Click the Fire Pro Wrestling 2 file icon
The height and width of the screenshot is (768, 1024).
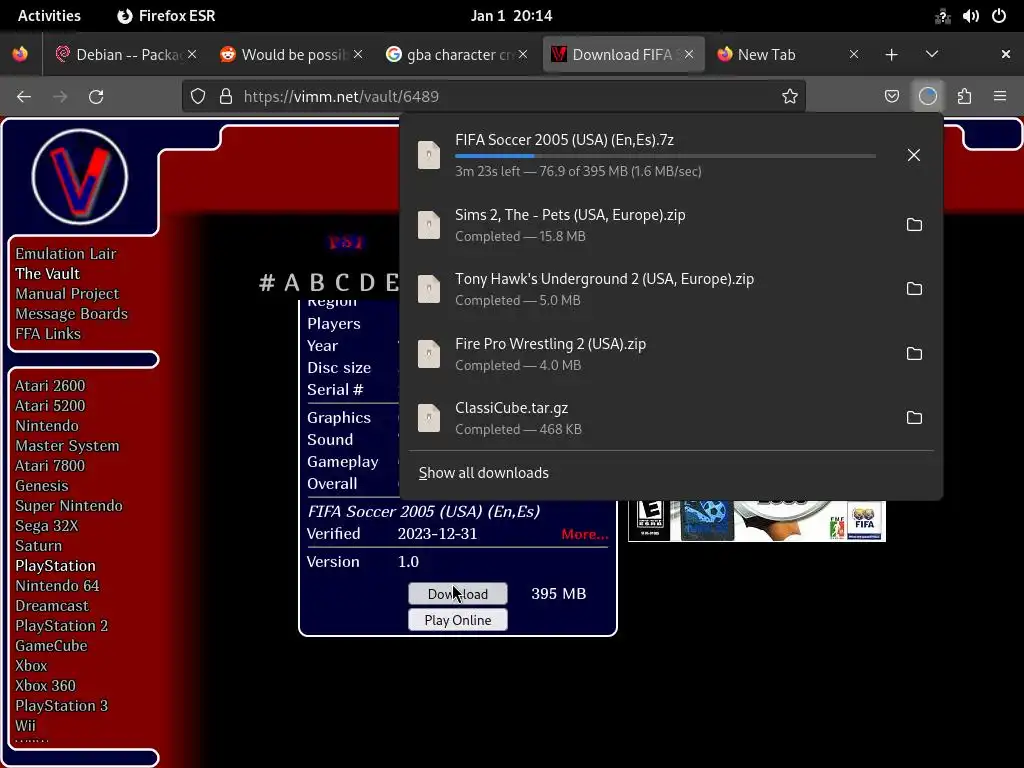429,353
